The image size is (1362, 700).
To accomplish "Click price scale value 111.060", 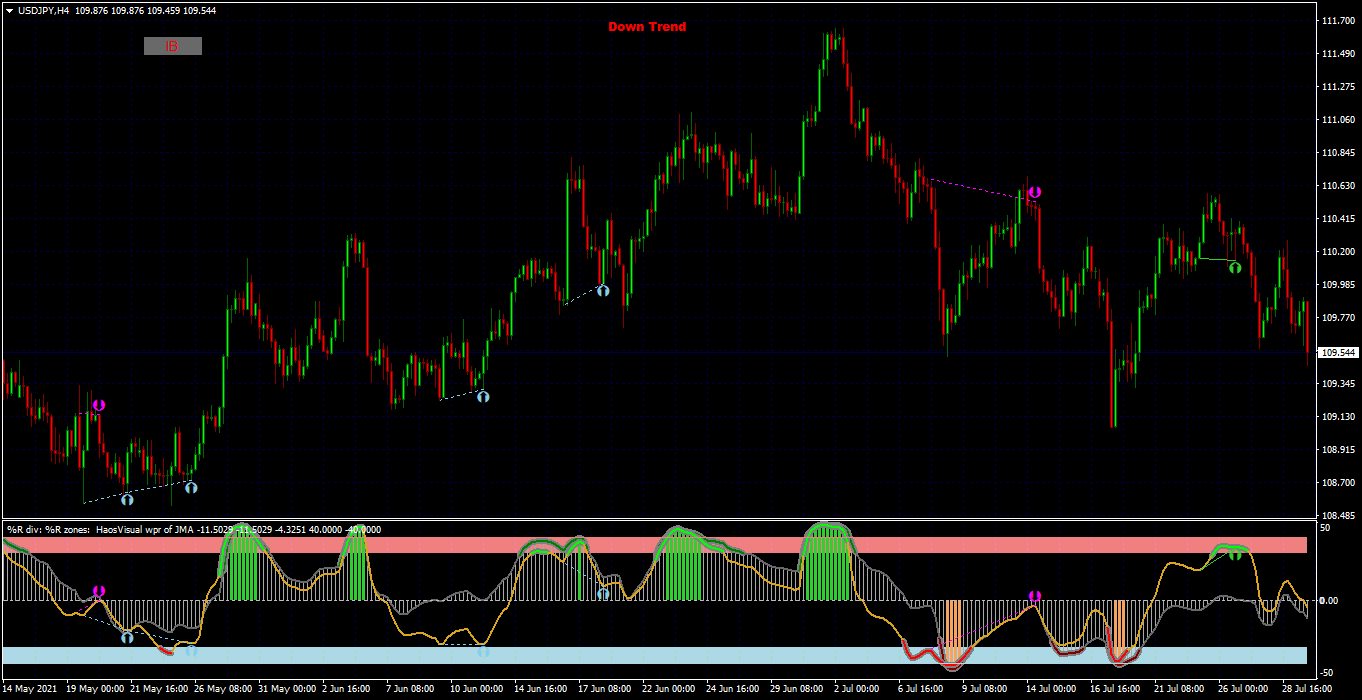I will [x=1337, y=120].
